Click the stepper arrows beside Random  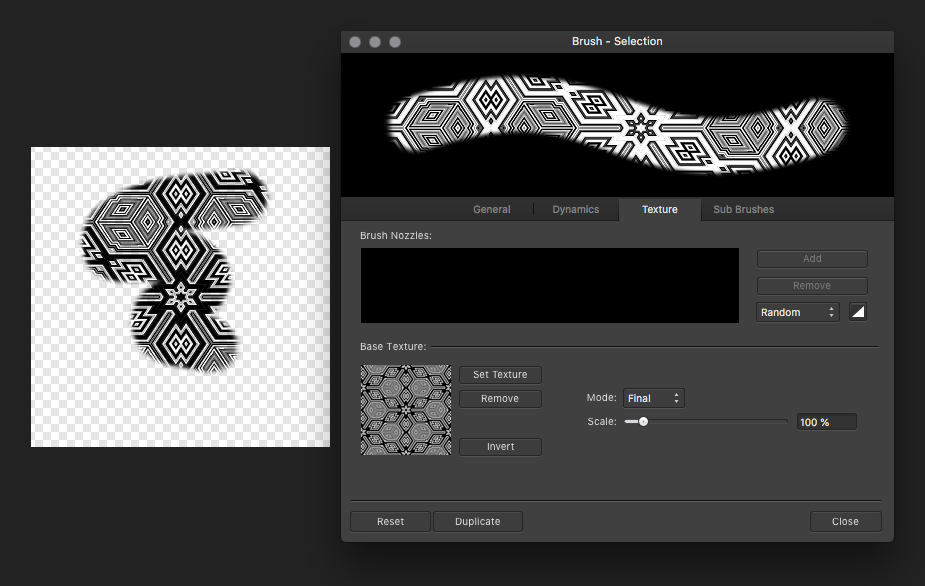[x=831, y=311]
